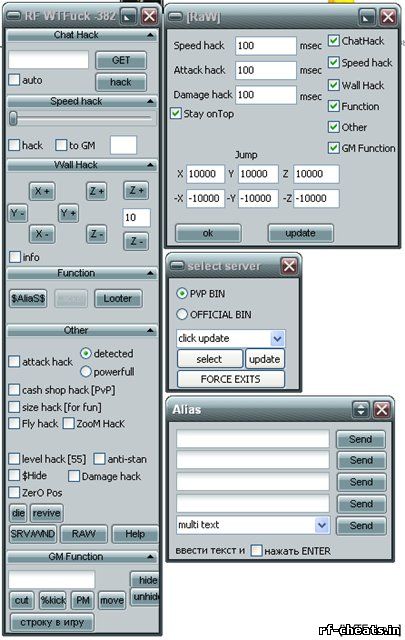Click the $AliaS$ function button
The width and height of the screenshot is (405, 640).
click(x=28, y=299)
